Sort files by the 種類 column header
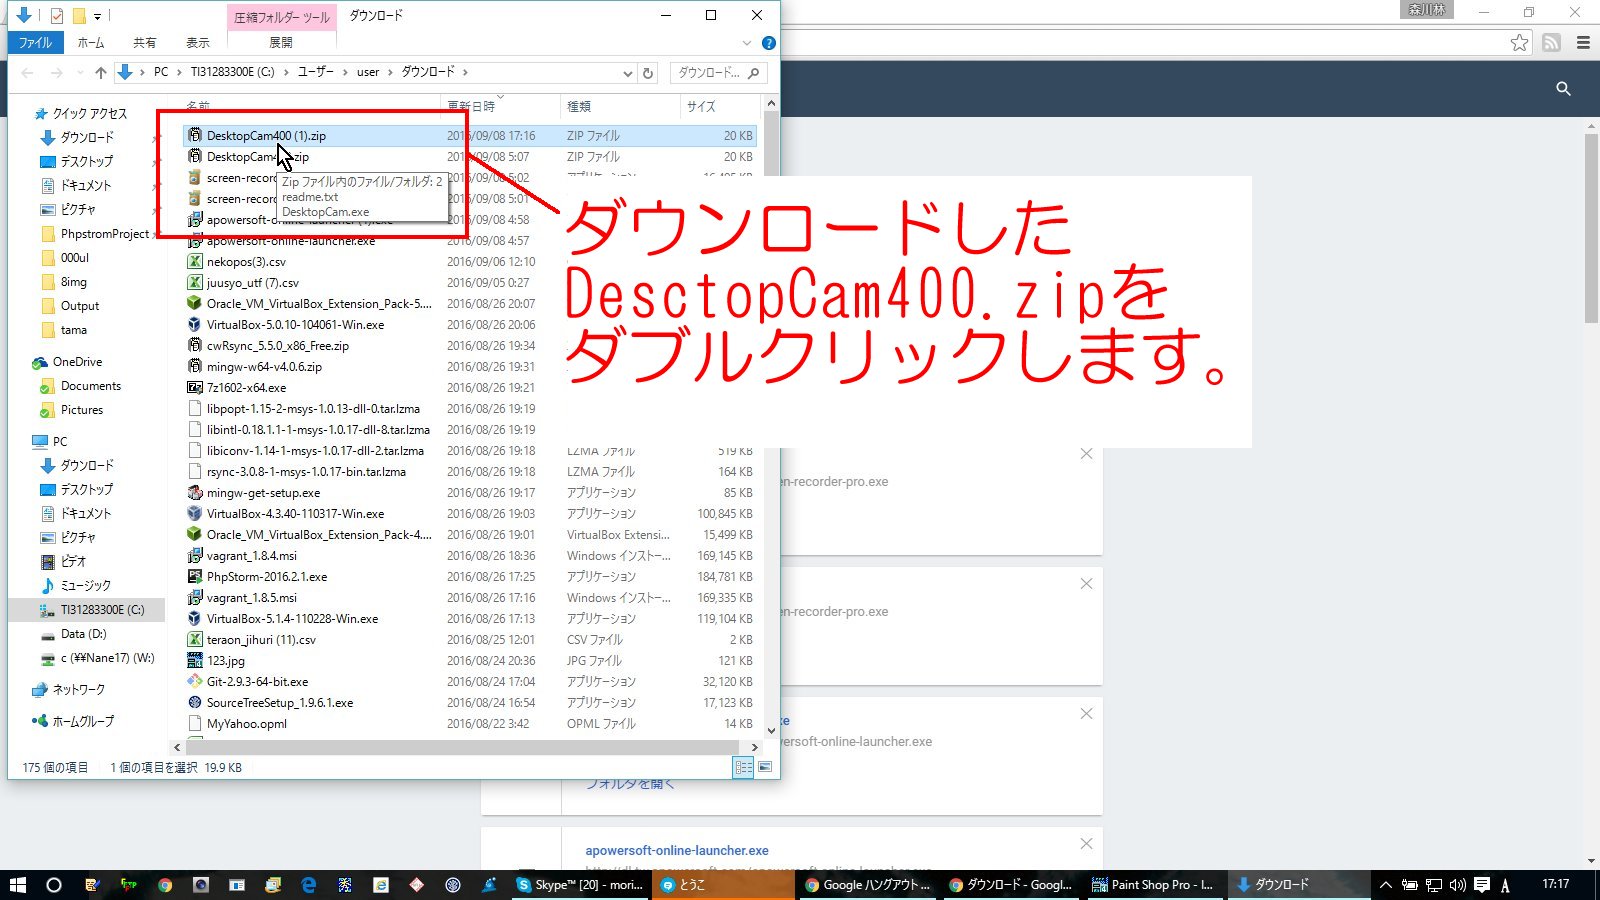The width and height of the screenshot is (1600, 900). pyautogui.click(x=579, y=106)
